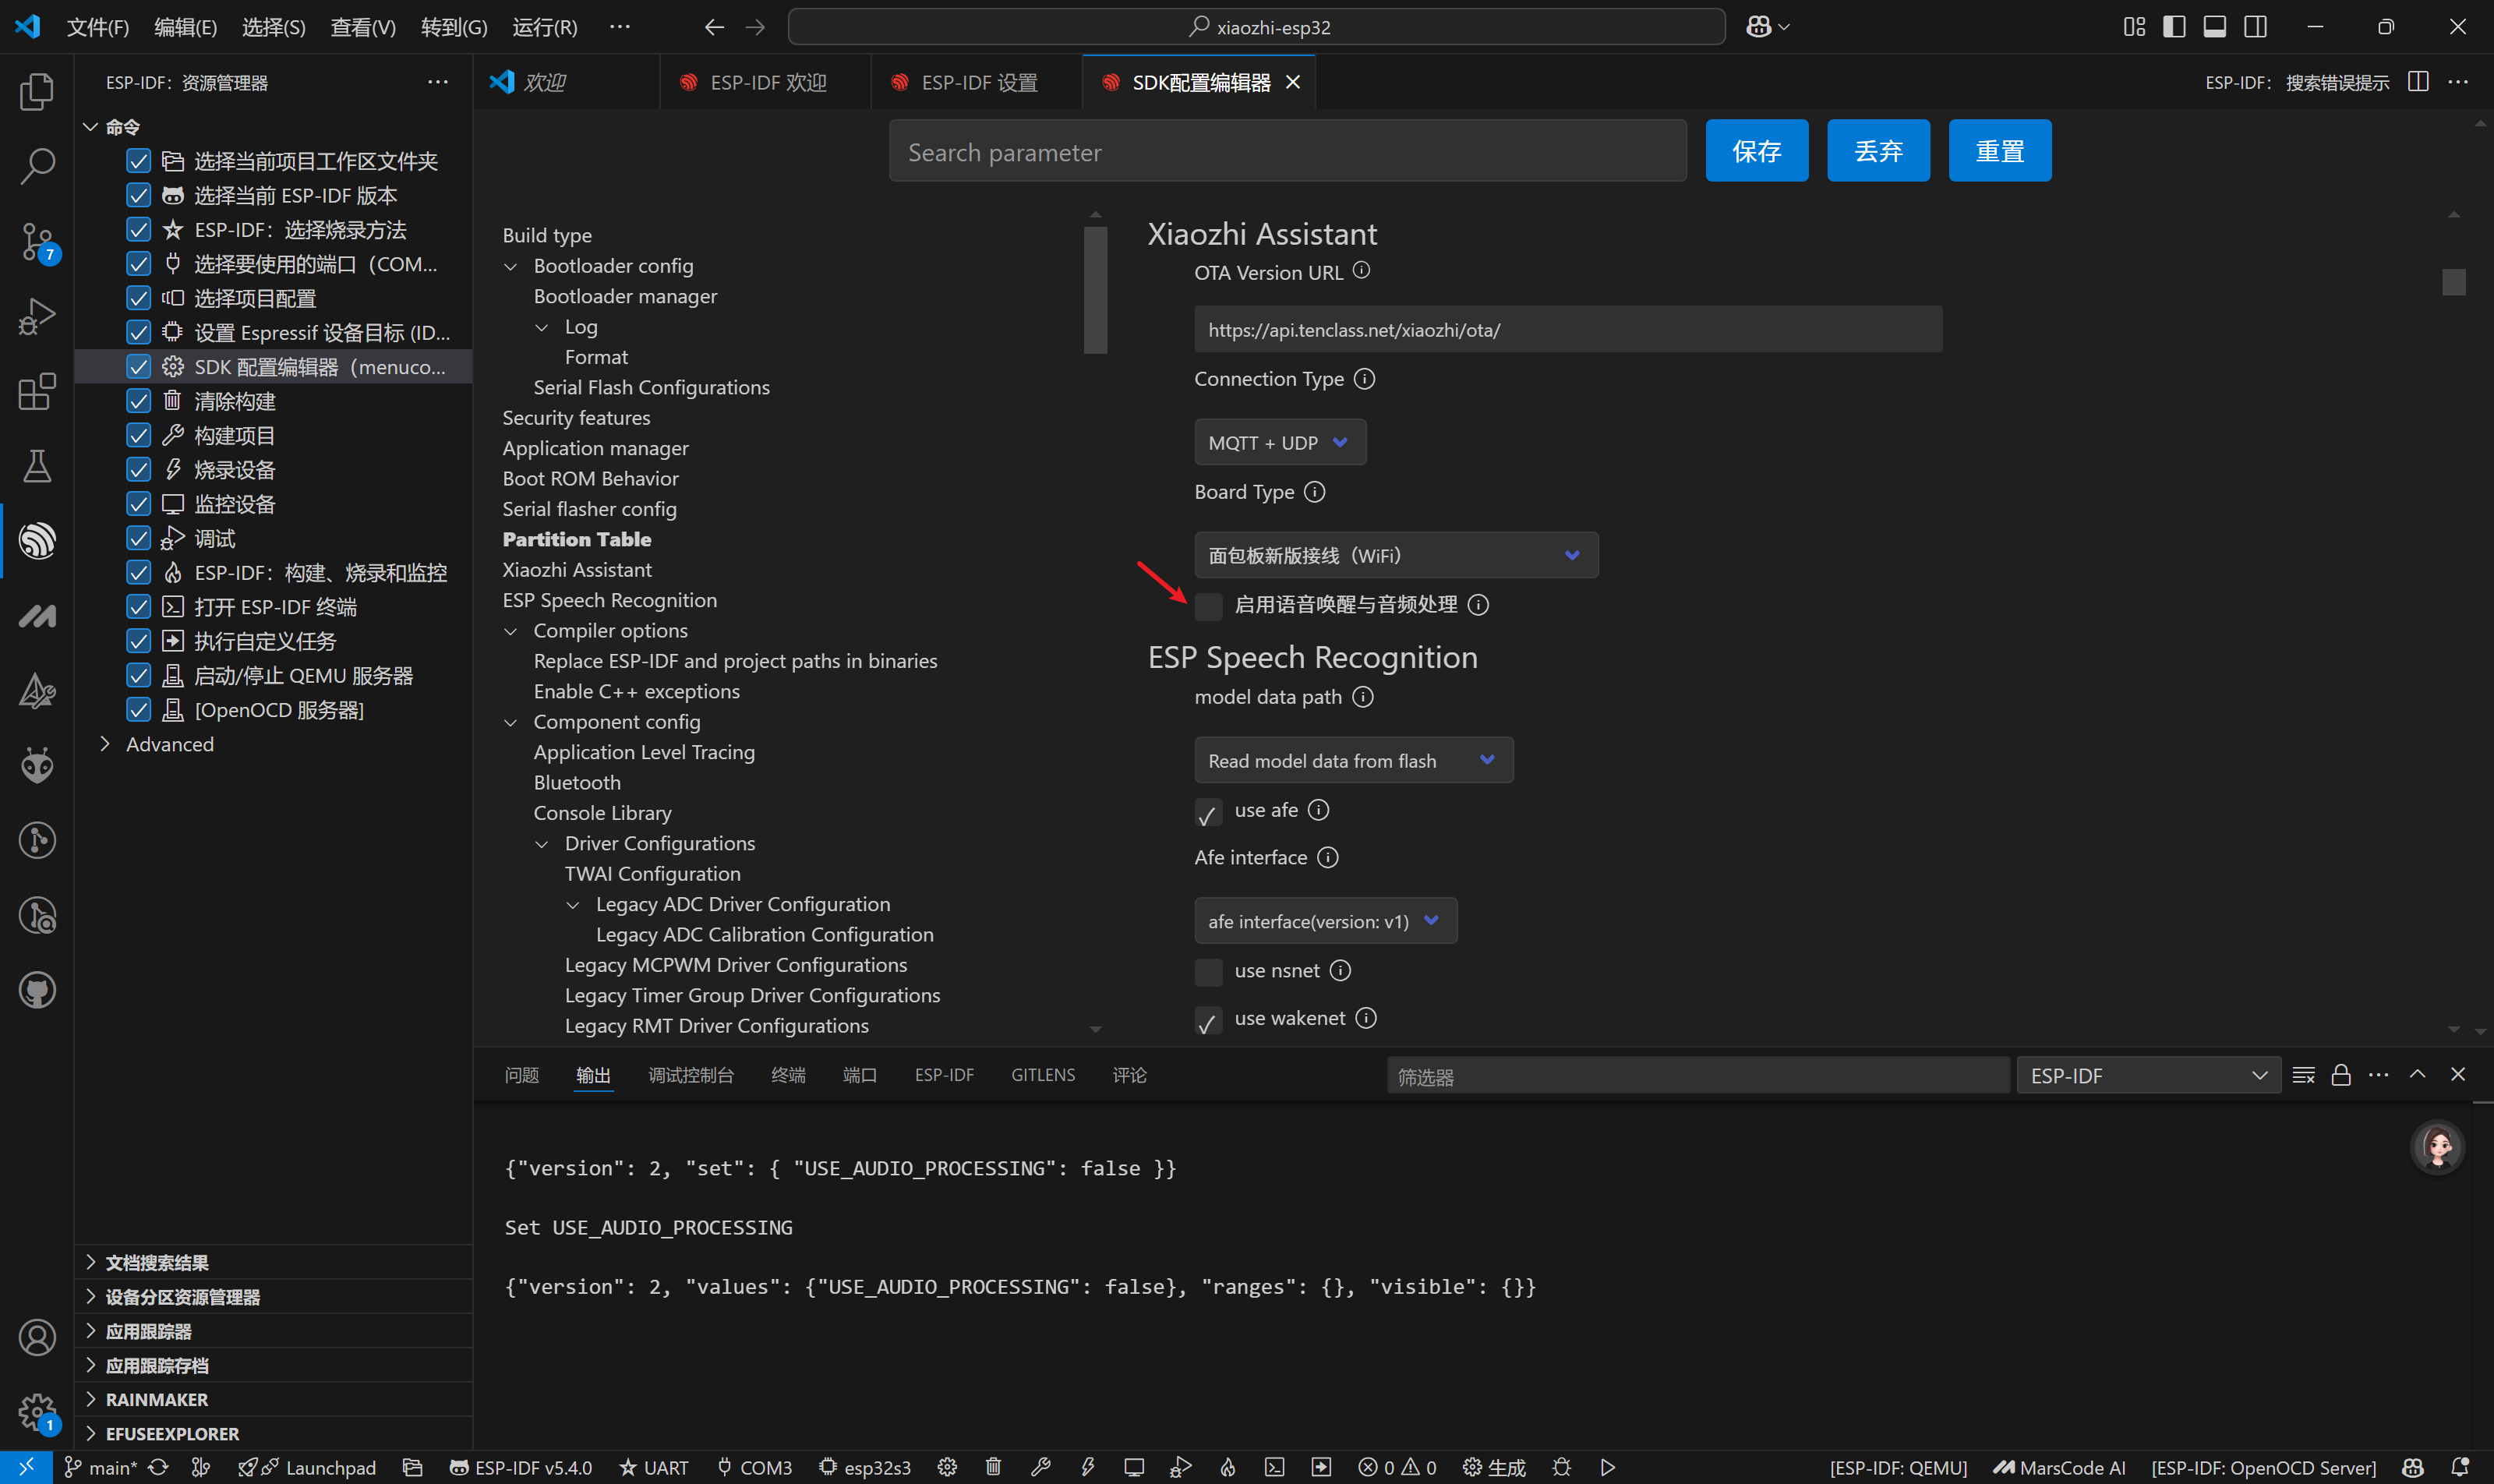Open the GitHub icon in activity bar
Viewport: 2494px width, 1484px height.
coord(37,990)
